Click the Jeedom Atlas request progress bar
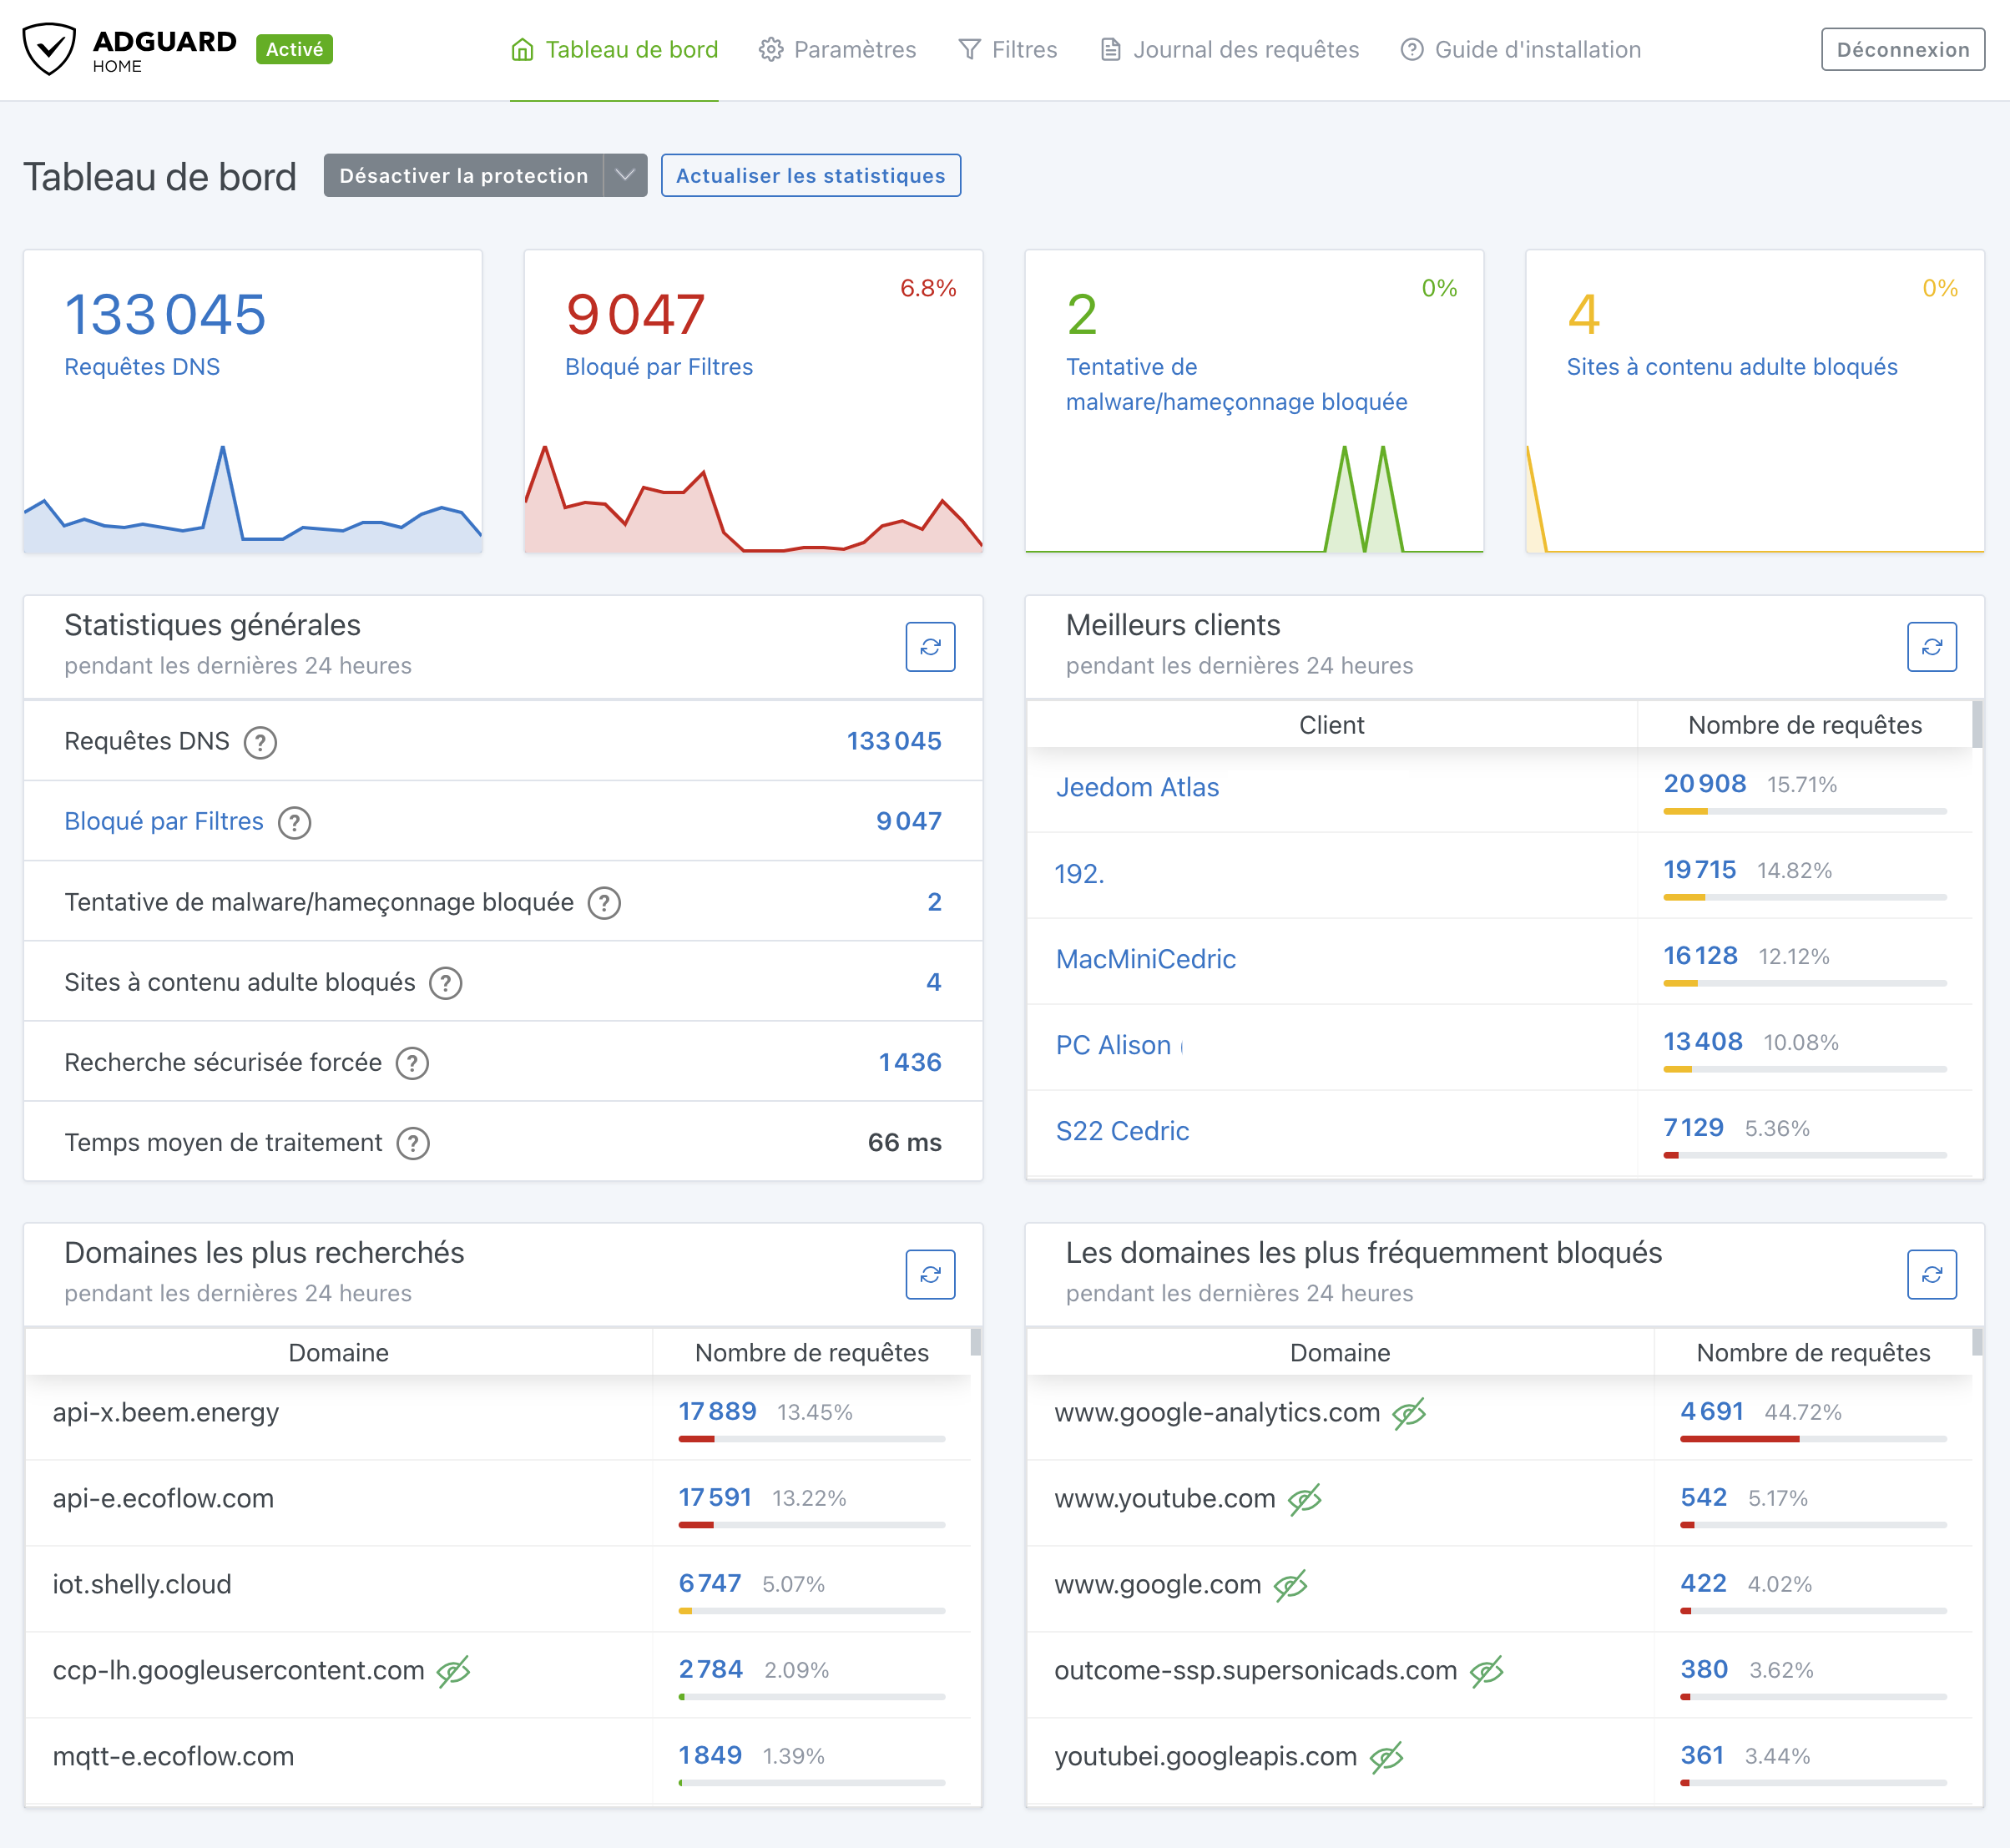2010x1848 pixels. (1805, 811)
